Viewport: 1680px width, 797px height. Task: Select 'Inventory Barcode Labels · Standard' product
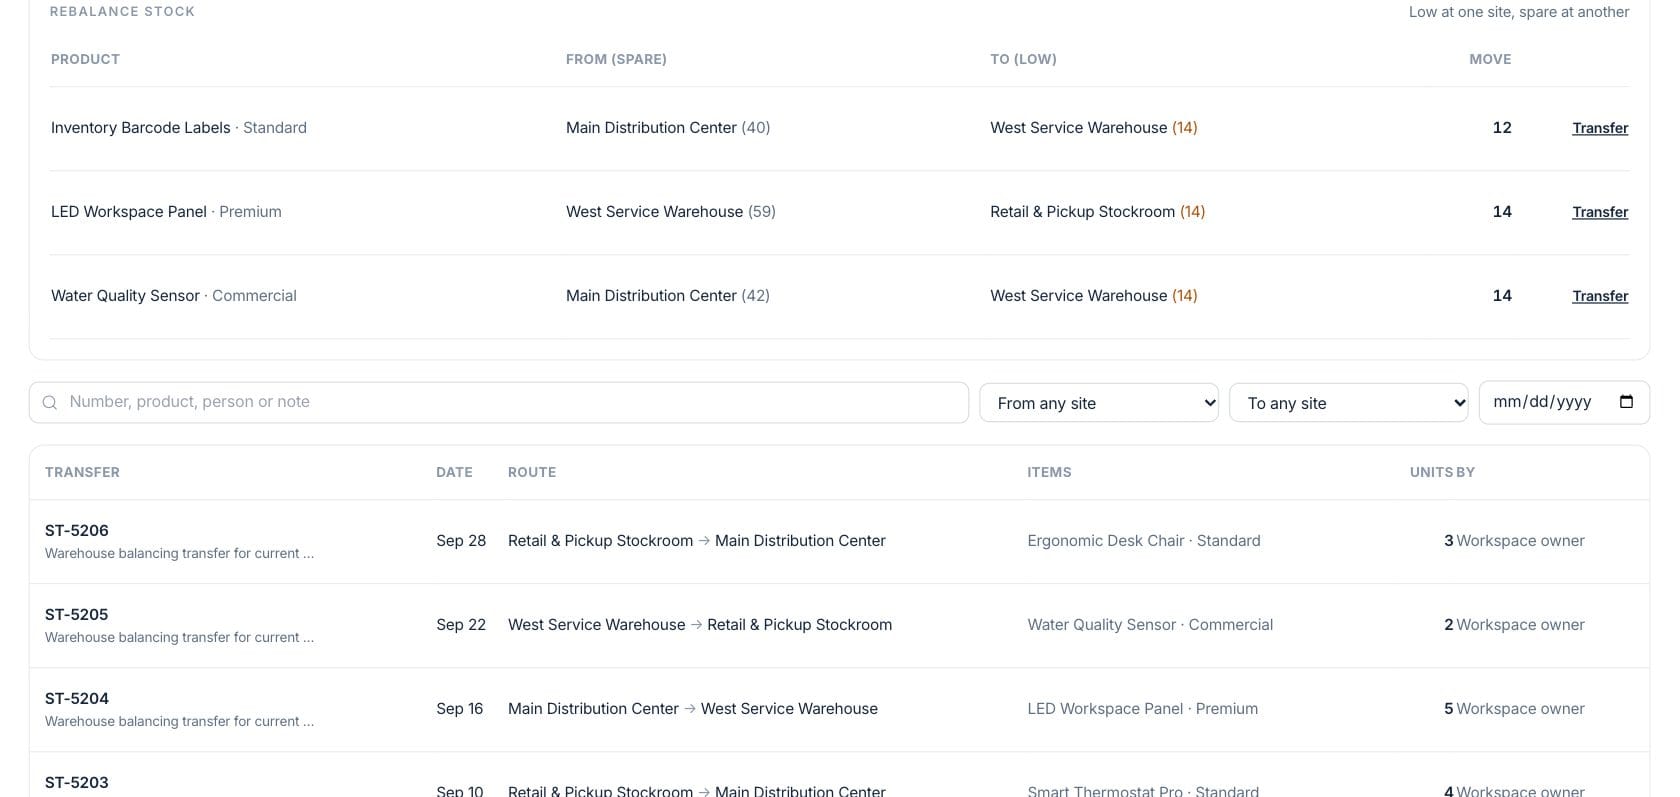[x=179, y=128]
